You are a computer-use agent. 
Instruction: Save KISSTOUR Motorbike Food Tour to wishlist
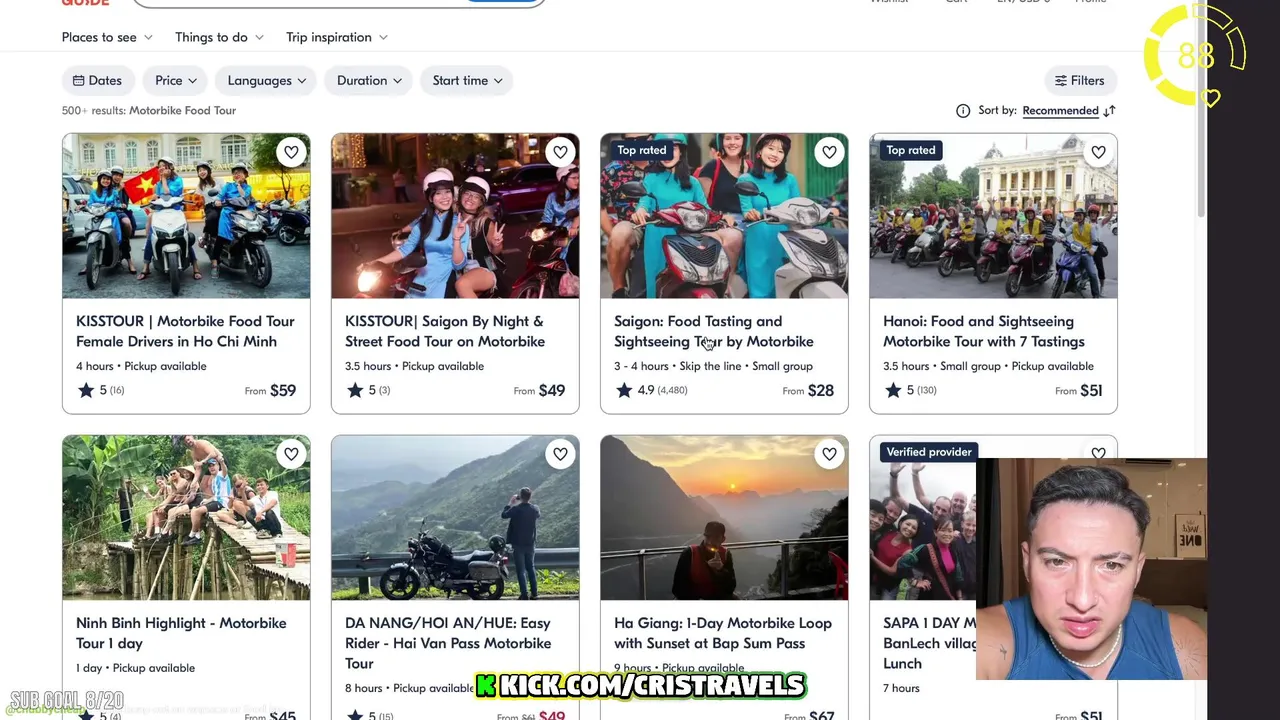pyautogui.click(x=291, y=152)
